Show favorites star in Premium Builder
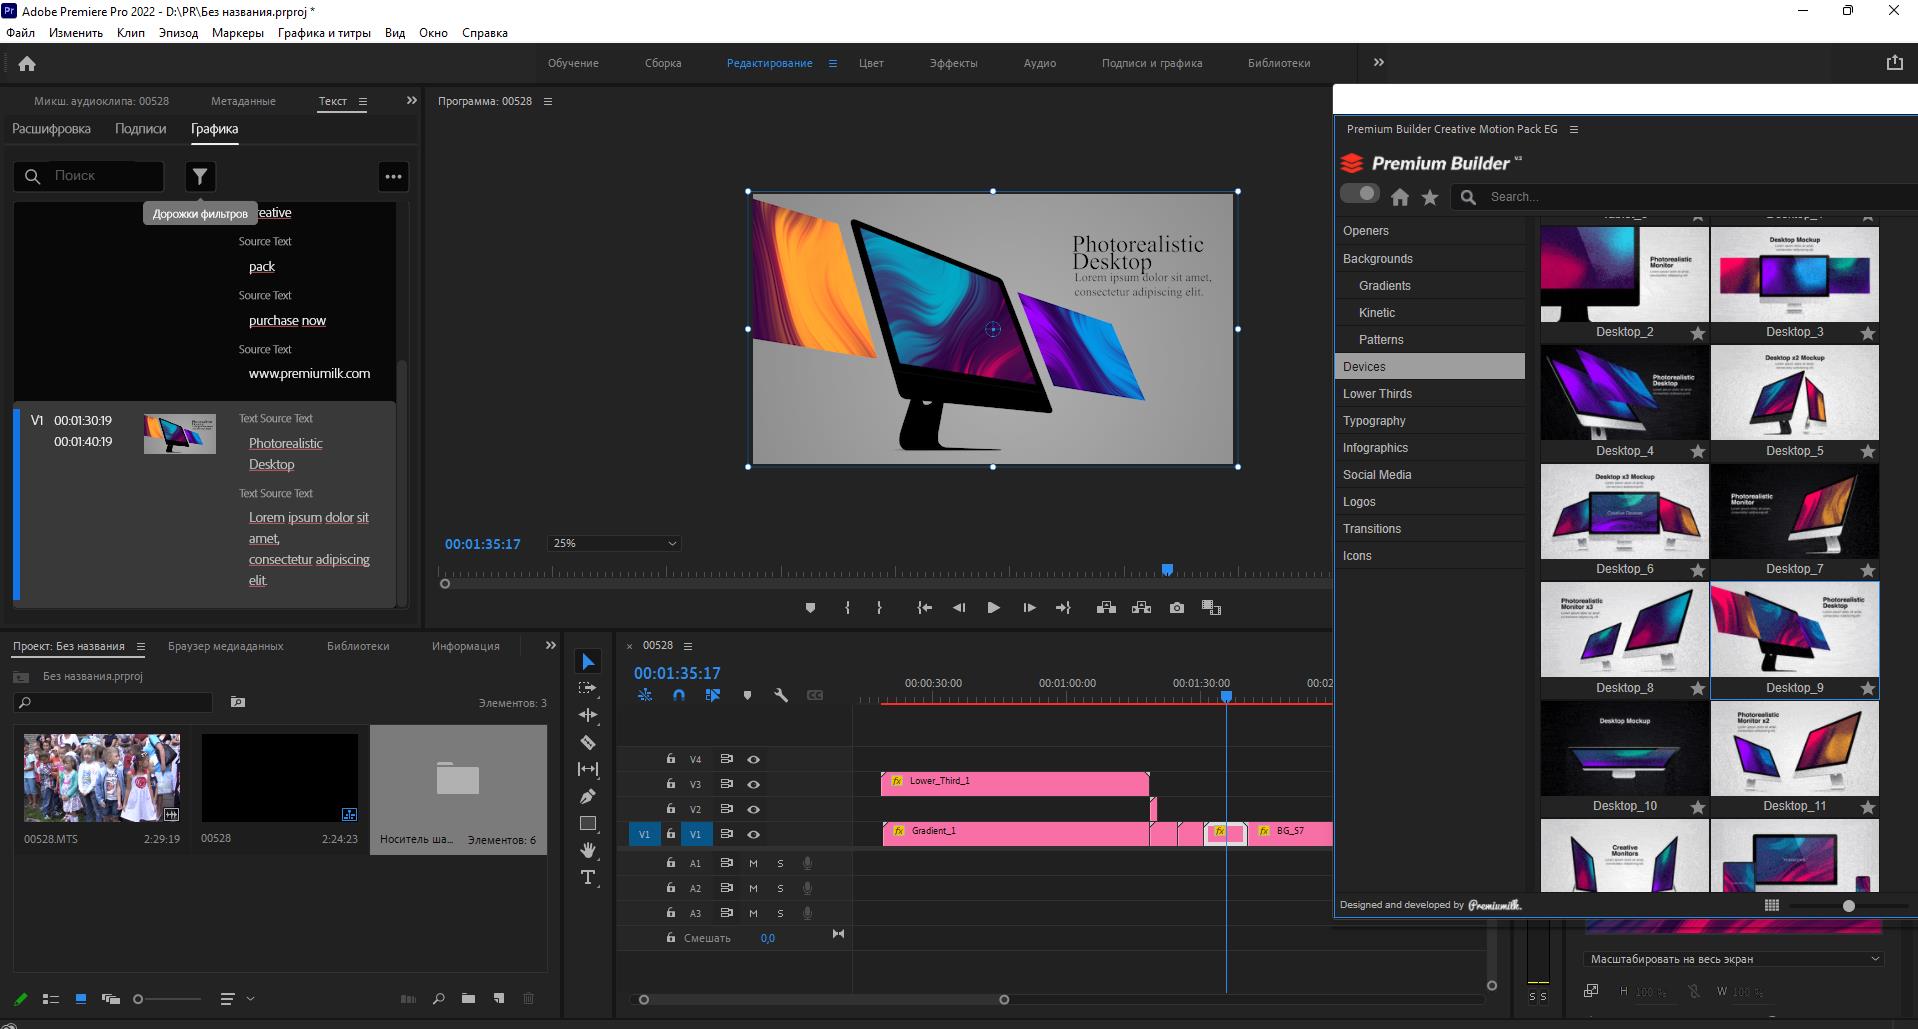 point(1430,197)
